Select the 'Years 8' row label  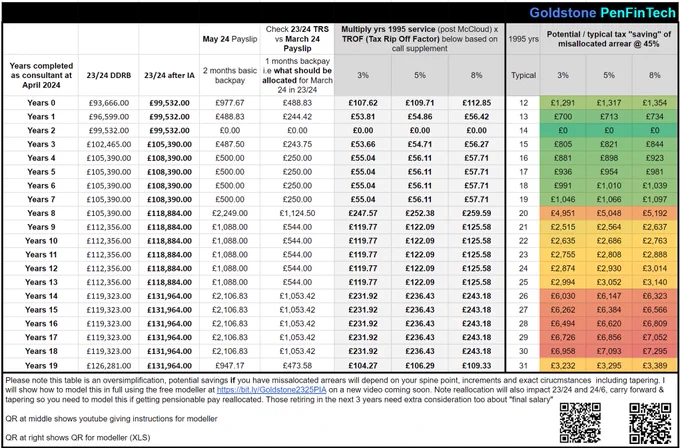tap(41, 213)
